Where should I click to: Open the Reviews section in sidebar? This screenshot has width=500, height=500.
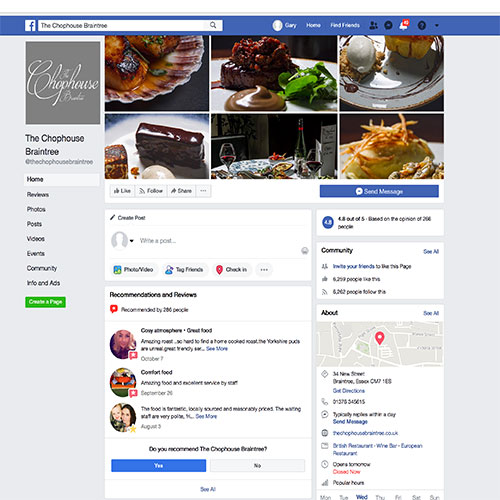[38, 195]
